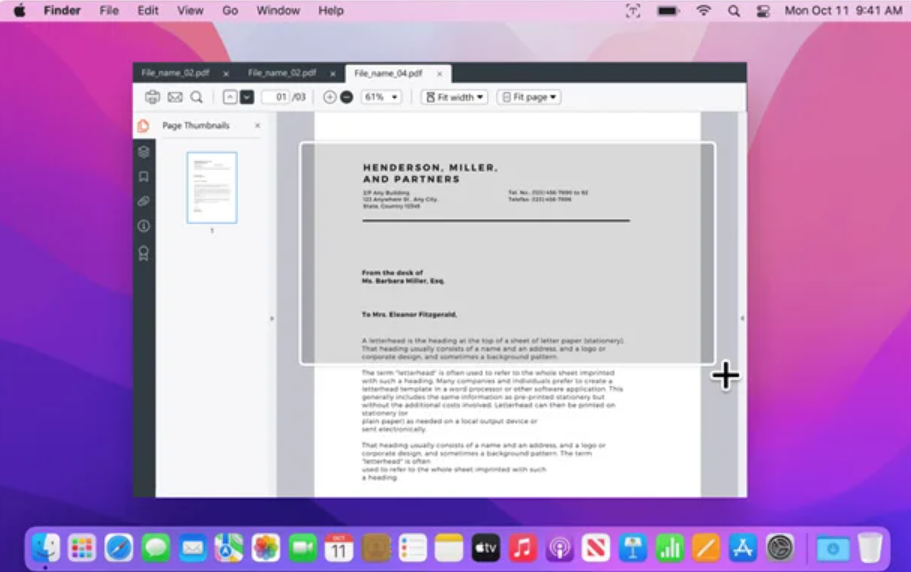Viewport: 911px width, 572px height.
Task: Email the PDF with the envelope icon
Action: [x=175, y=97]
